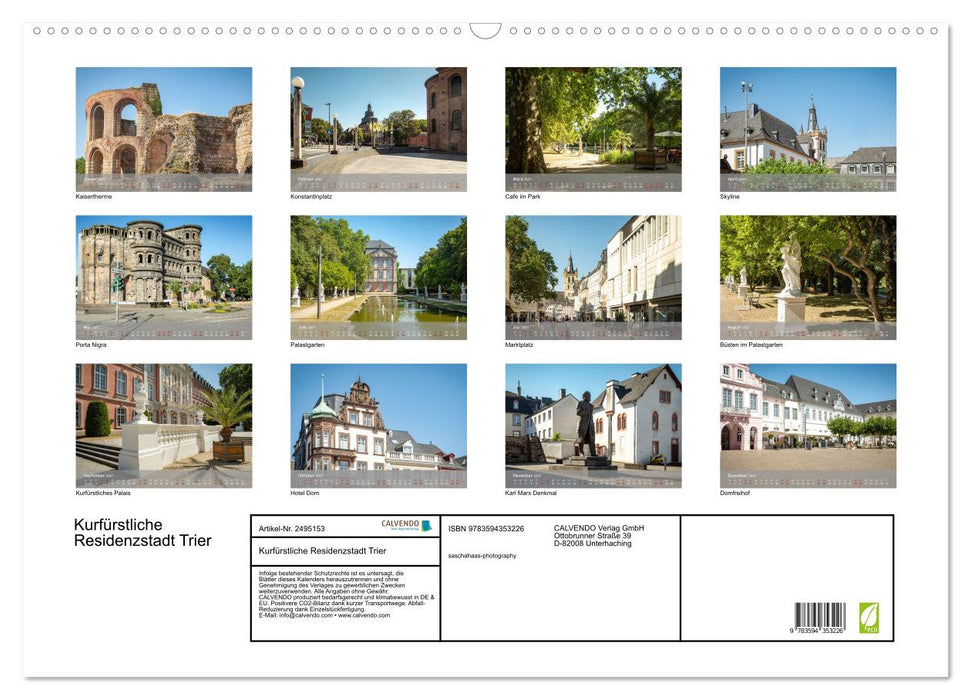971x700 pixels.
Task: Open the Konstantinplatz photo
Action: (x=378, y=129)
